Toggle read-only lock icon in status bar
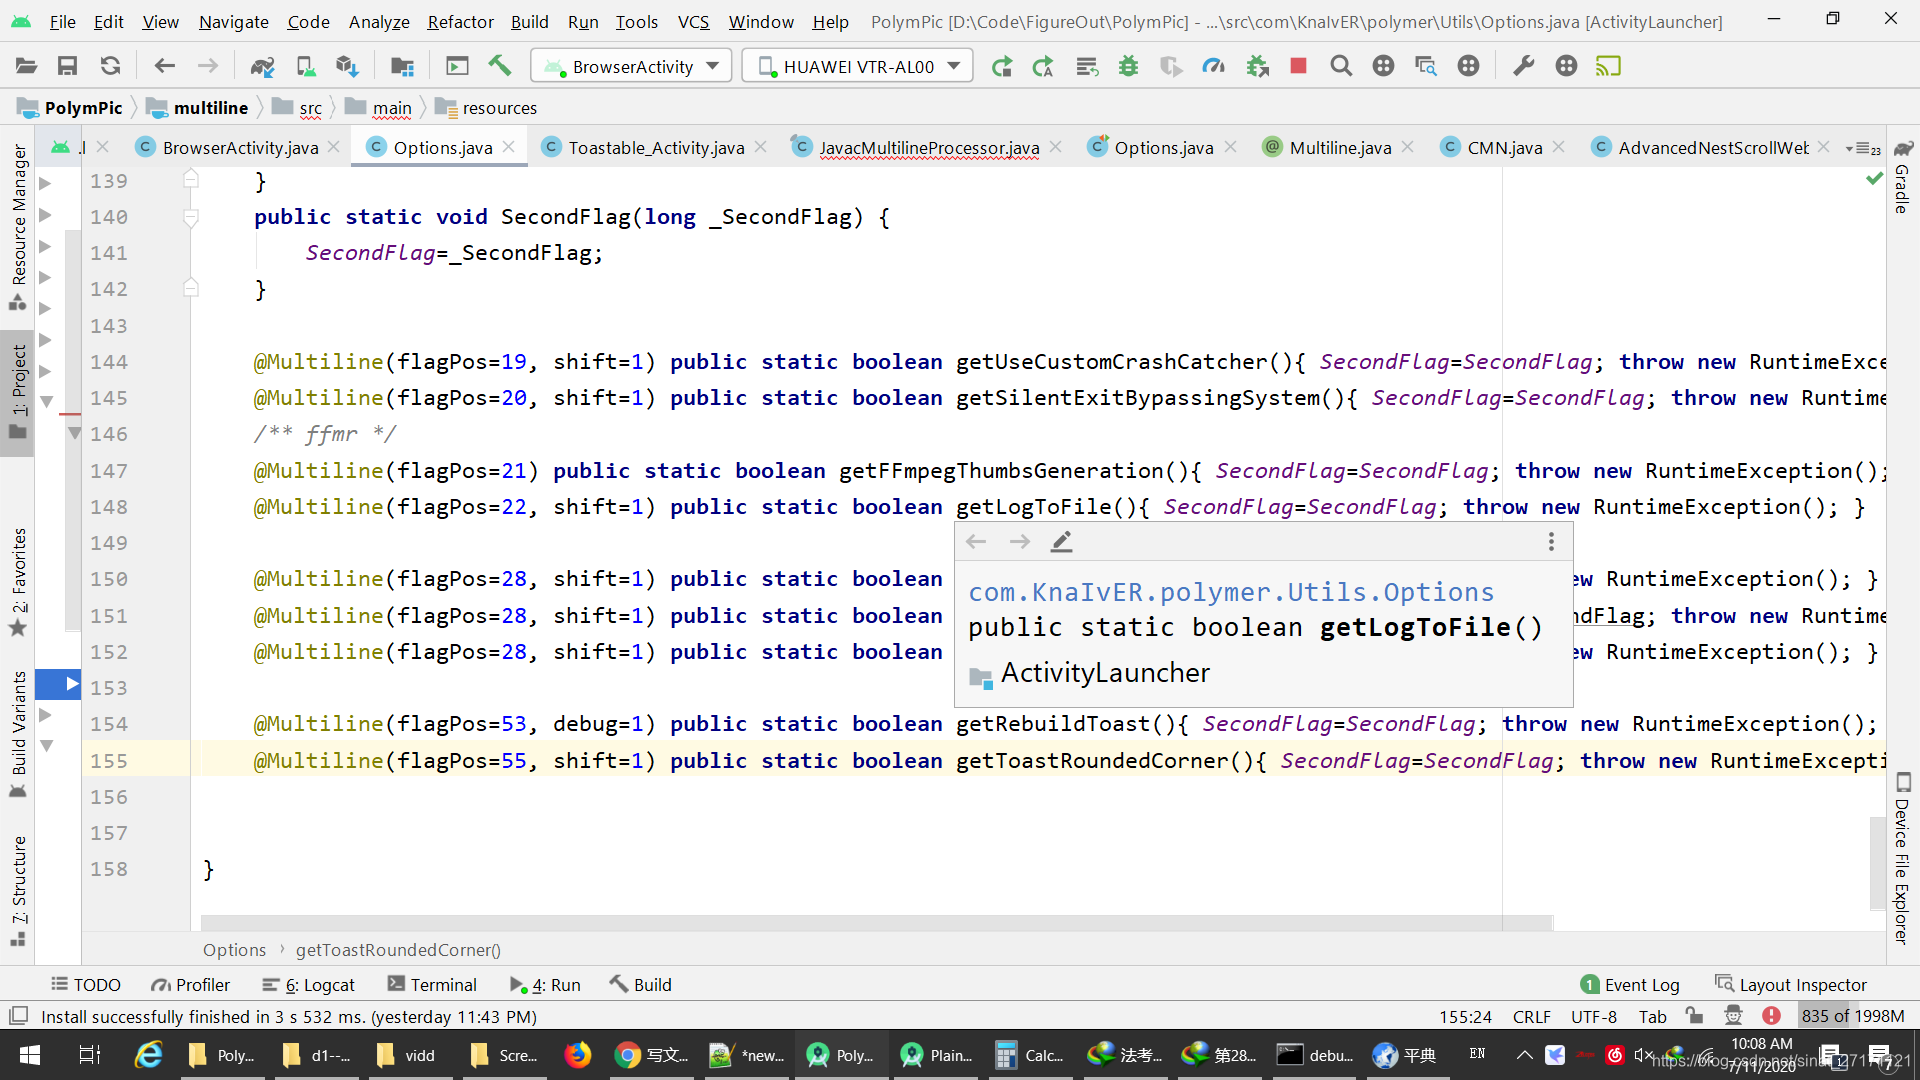Image resolution: width=1920 pixels, height=1080 pixels. (x=1693, y=1016)
